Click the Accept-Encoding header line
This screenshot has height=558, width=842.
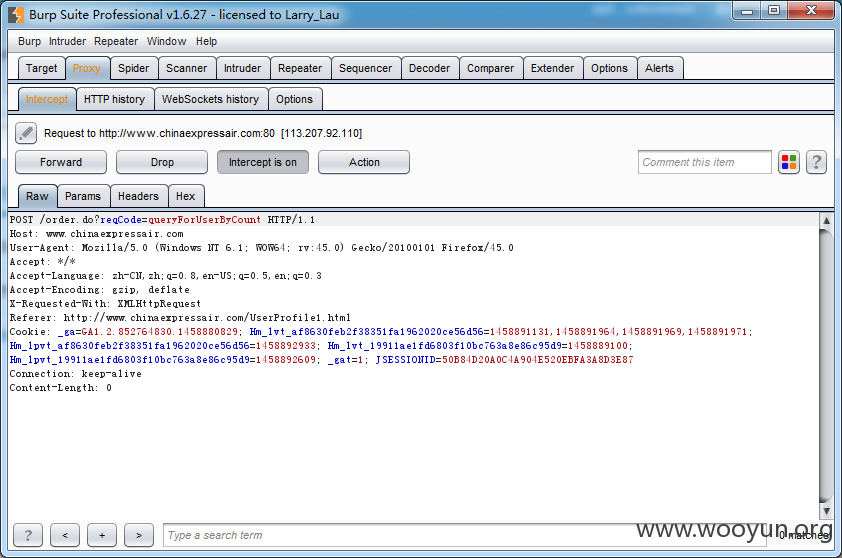pyautogui.click(x=99, y=289)
